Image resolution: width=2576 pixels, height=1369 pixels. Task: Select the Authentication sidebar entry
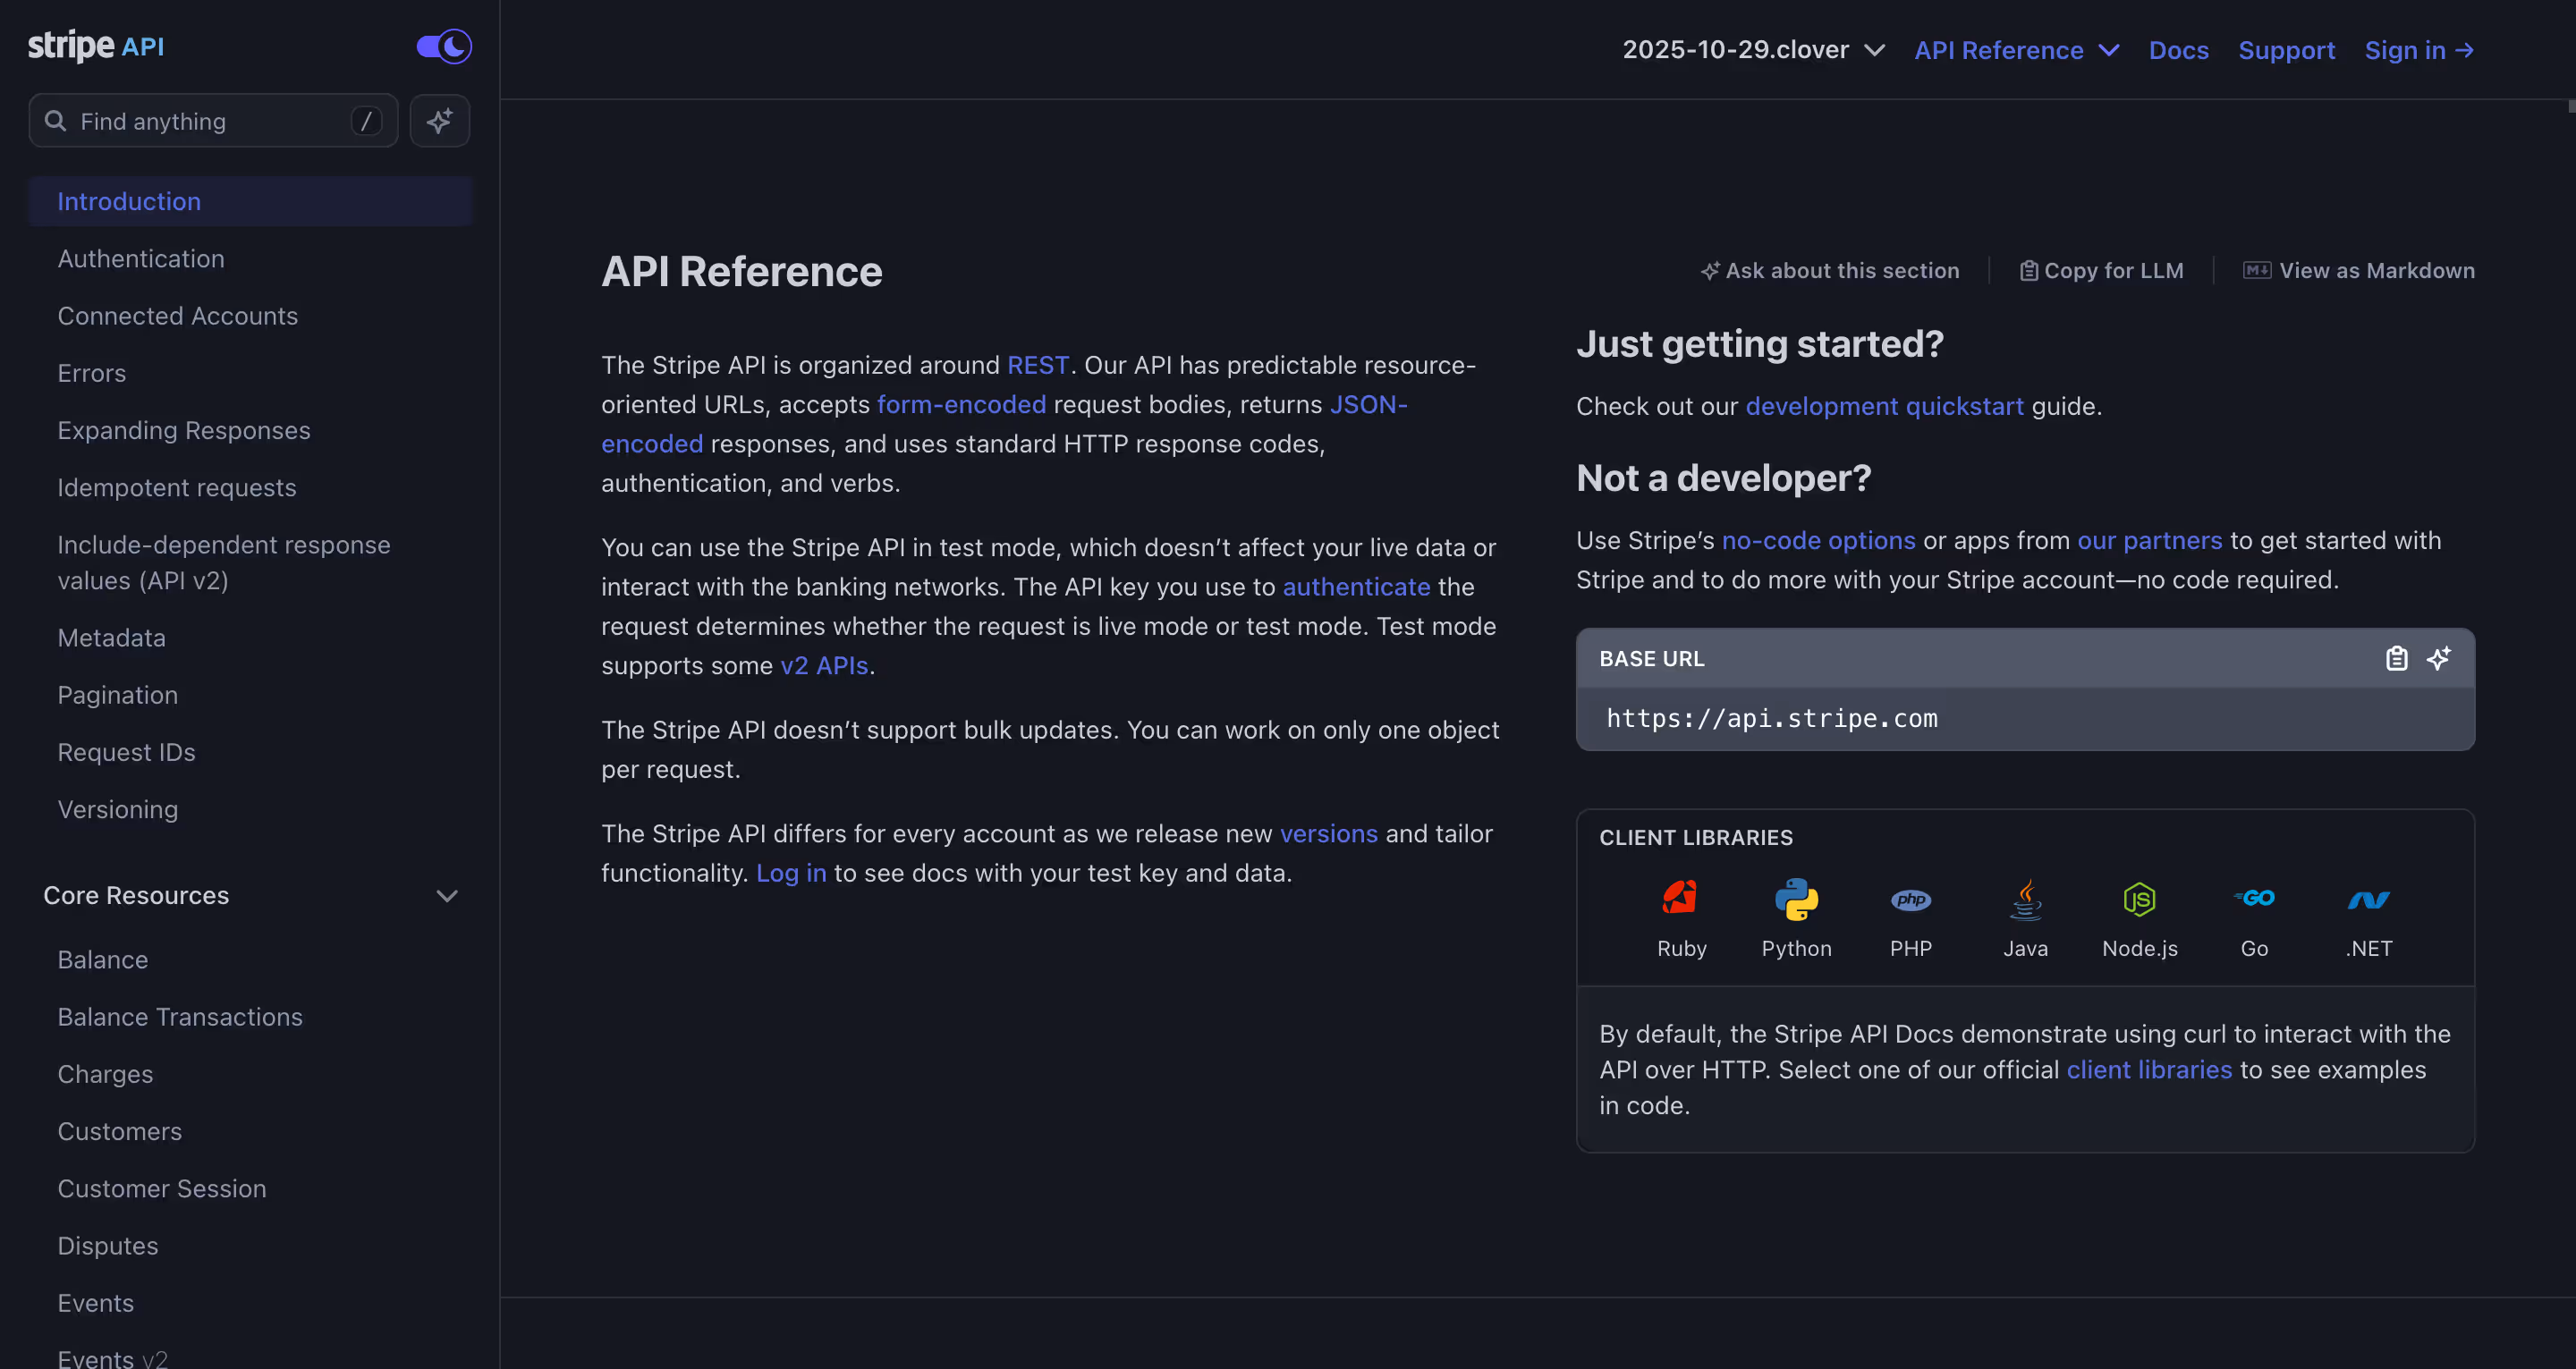point(141,258)
